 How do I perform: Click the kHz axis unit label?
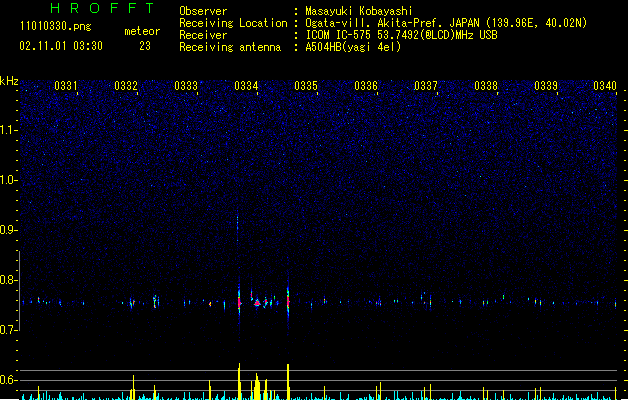[x=9, y=81]
